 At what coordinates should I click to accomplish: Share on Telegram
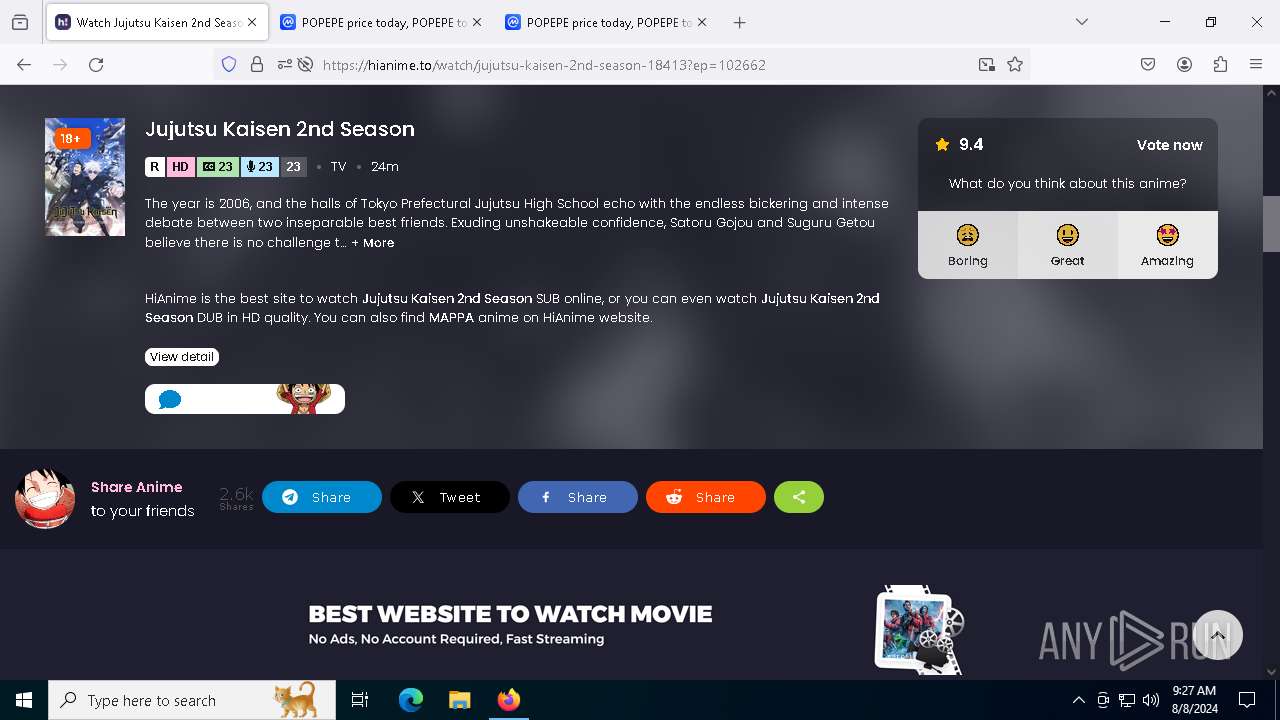coord(322,497)
